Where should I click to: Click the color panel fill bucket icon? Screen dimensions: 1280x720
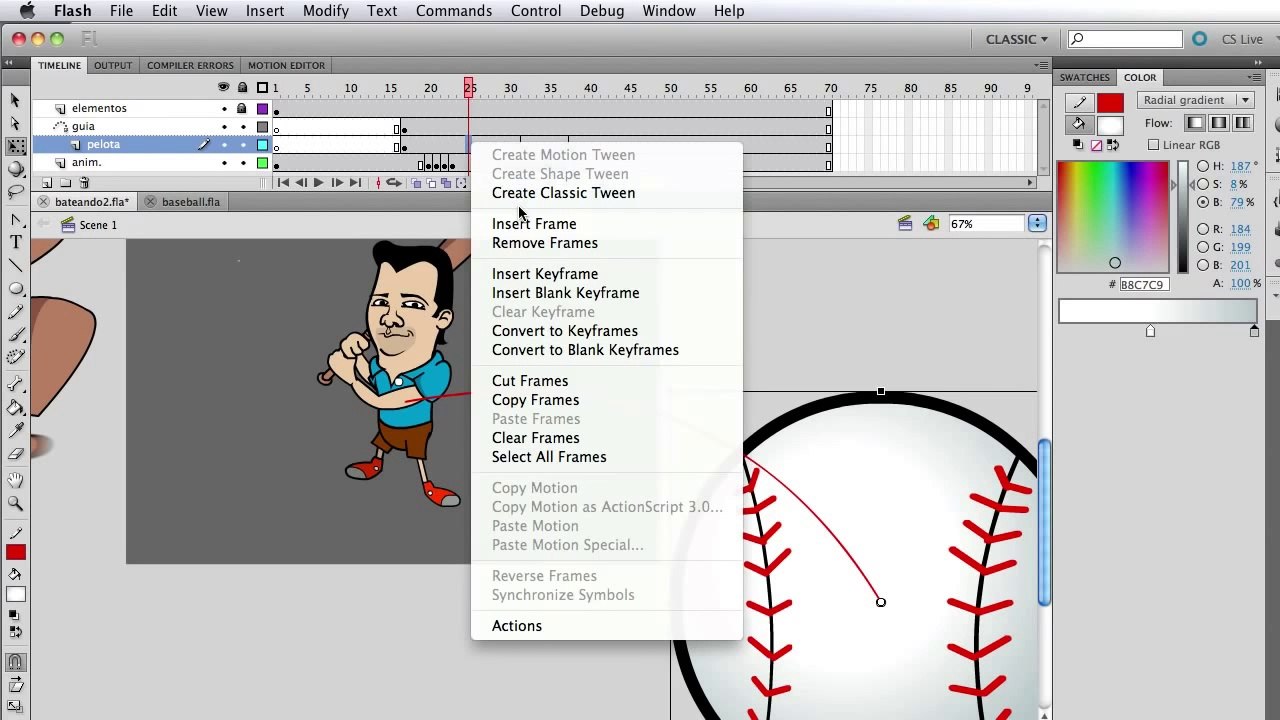pos(1079,125)
